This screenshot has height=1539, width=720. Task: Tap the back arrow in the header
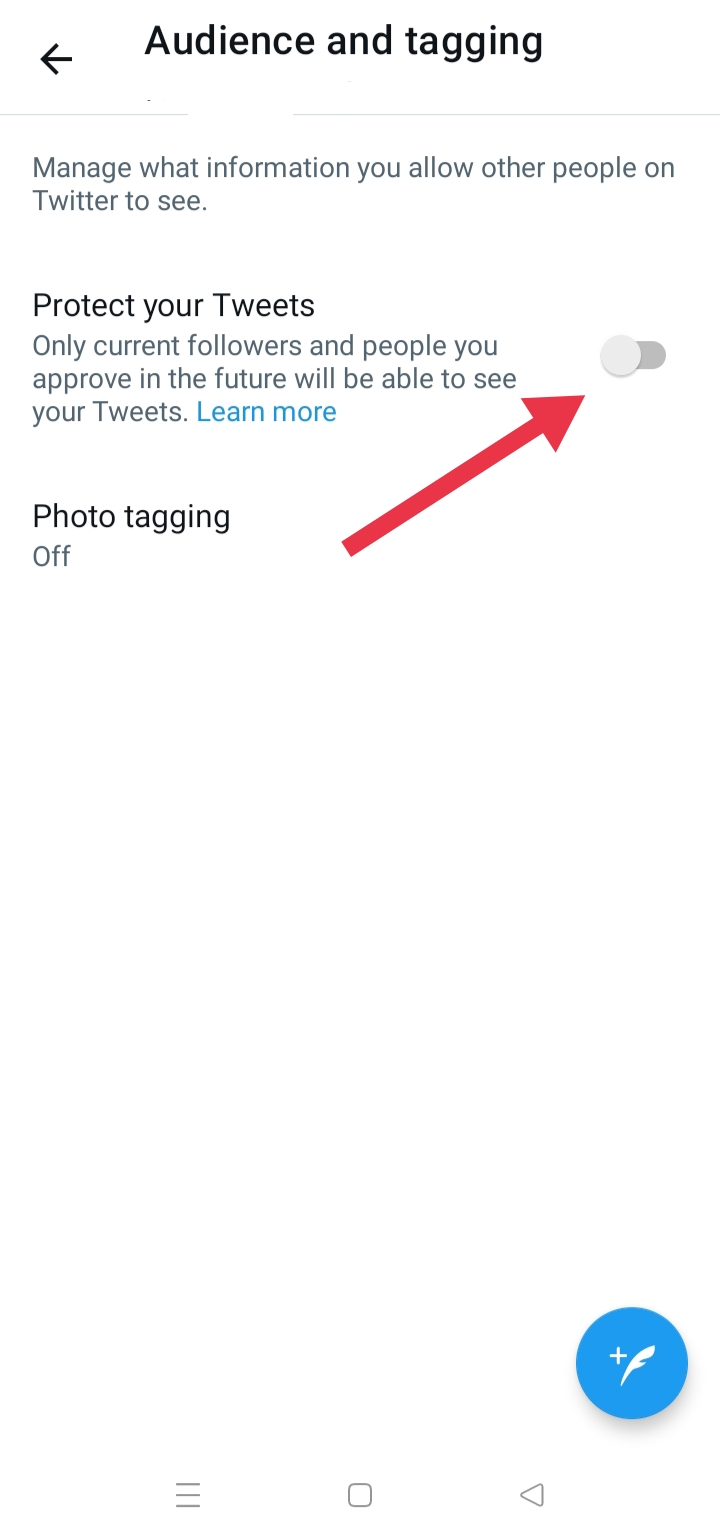click(x=56, y=60)
